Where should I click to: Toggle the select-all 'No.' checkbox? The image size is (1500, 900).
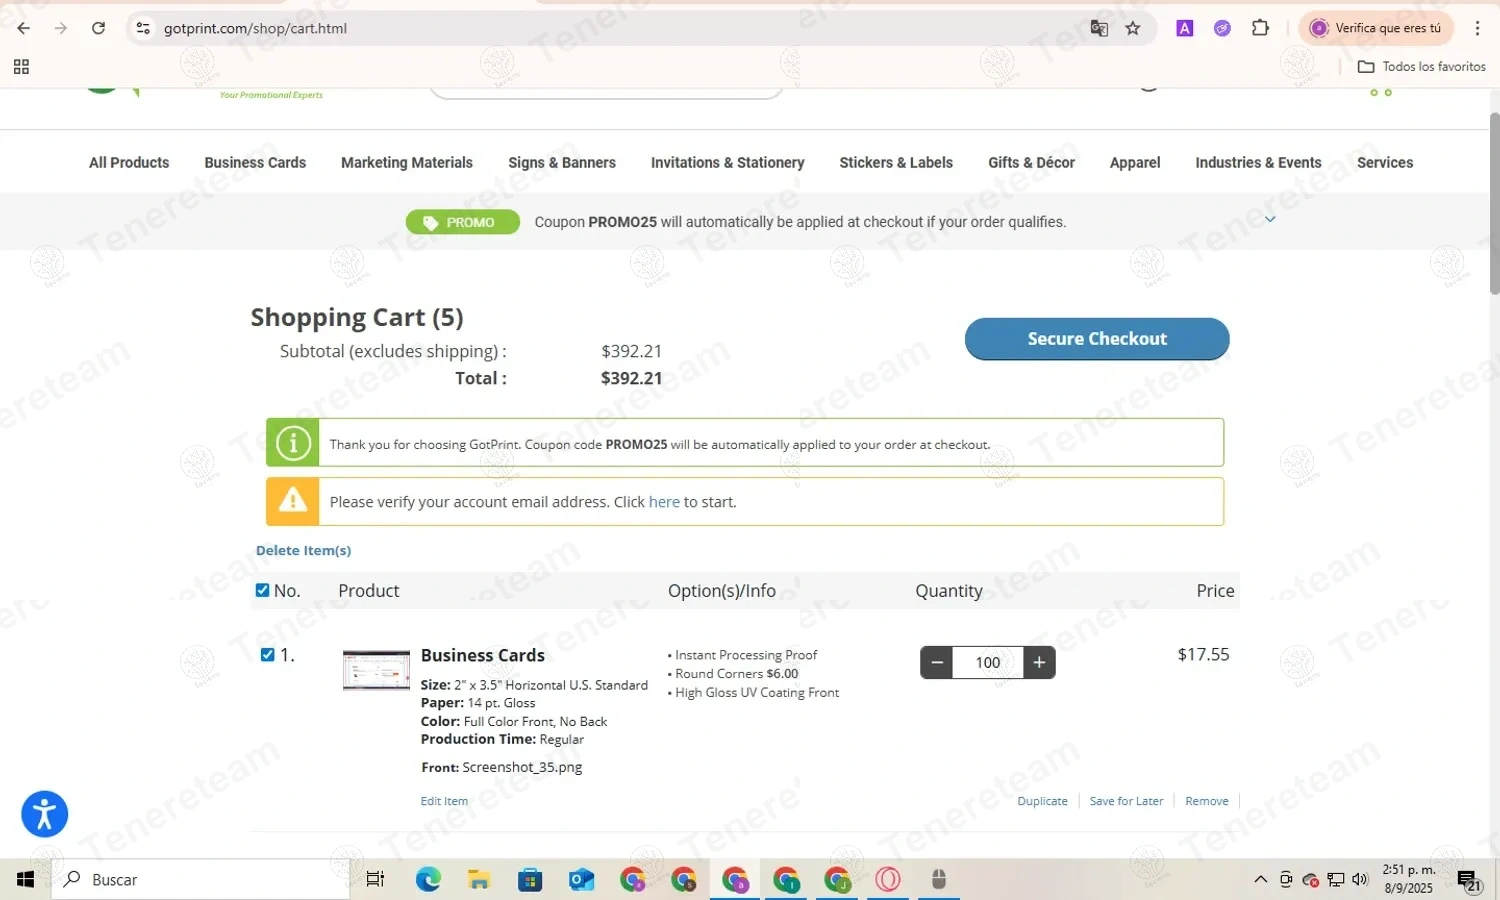[262, 590]
